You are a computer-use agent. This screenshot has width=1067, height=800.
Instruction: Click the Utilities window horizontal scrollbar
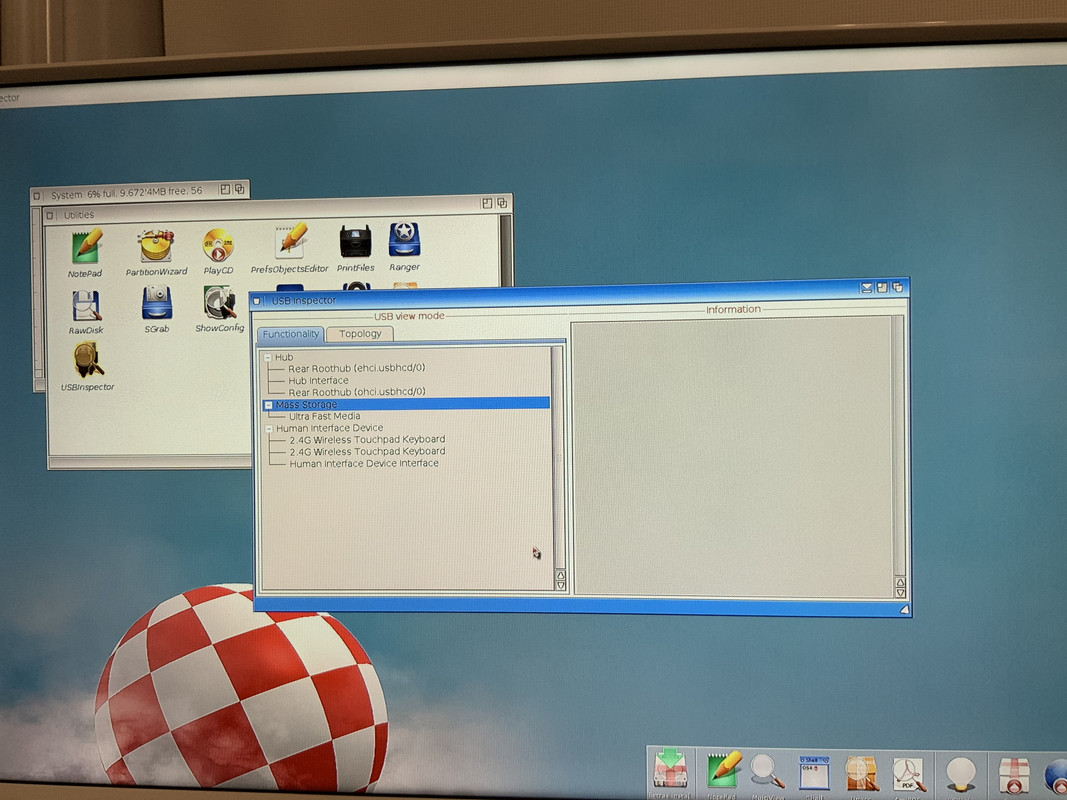(x=150, y=463)
